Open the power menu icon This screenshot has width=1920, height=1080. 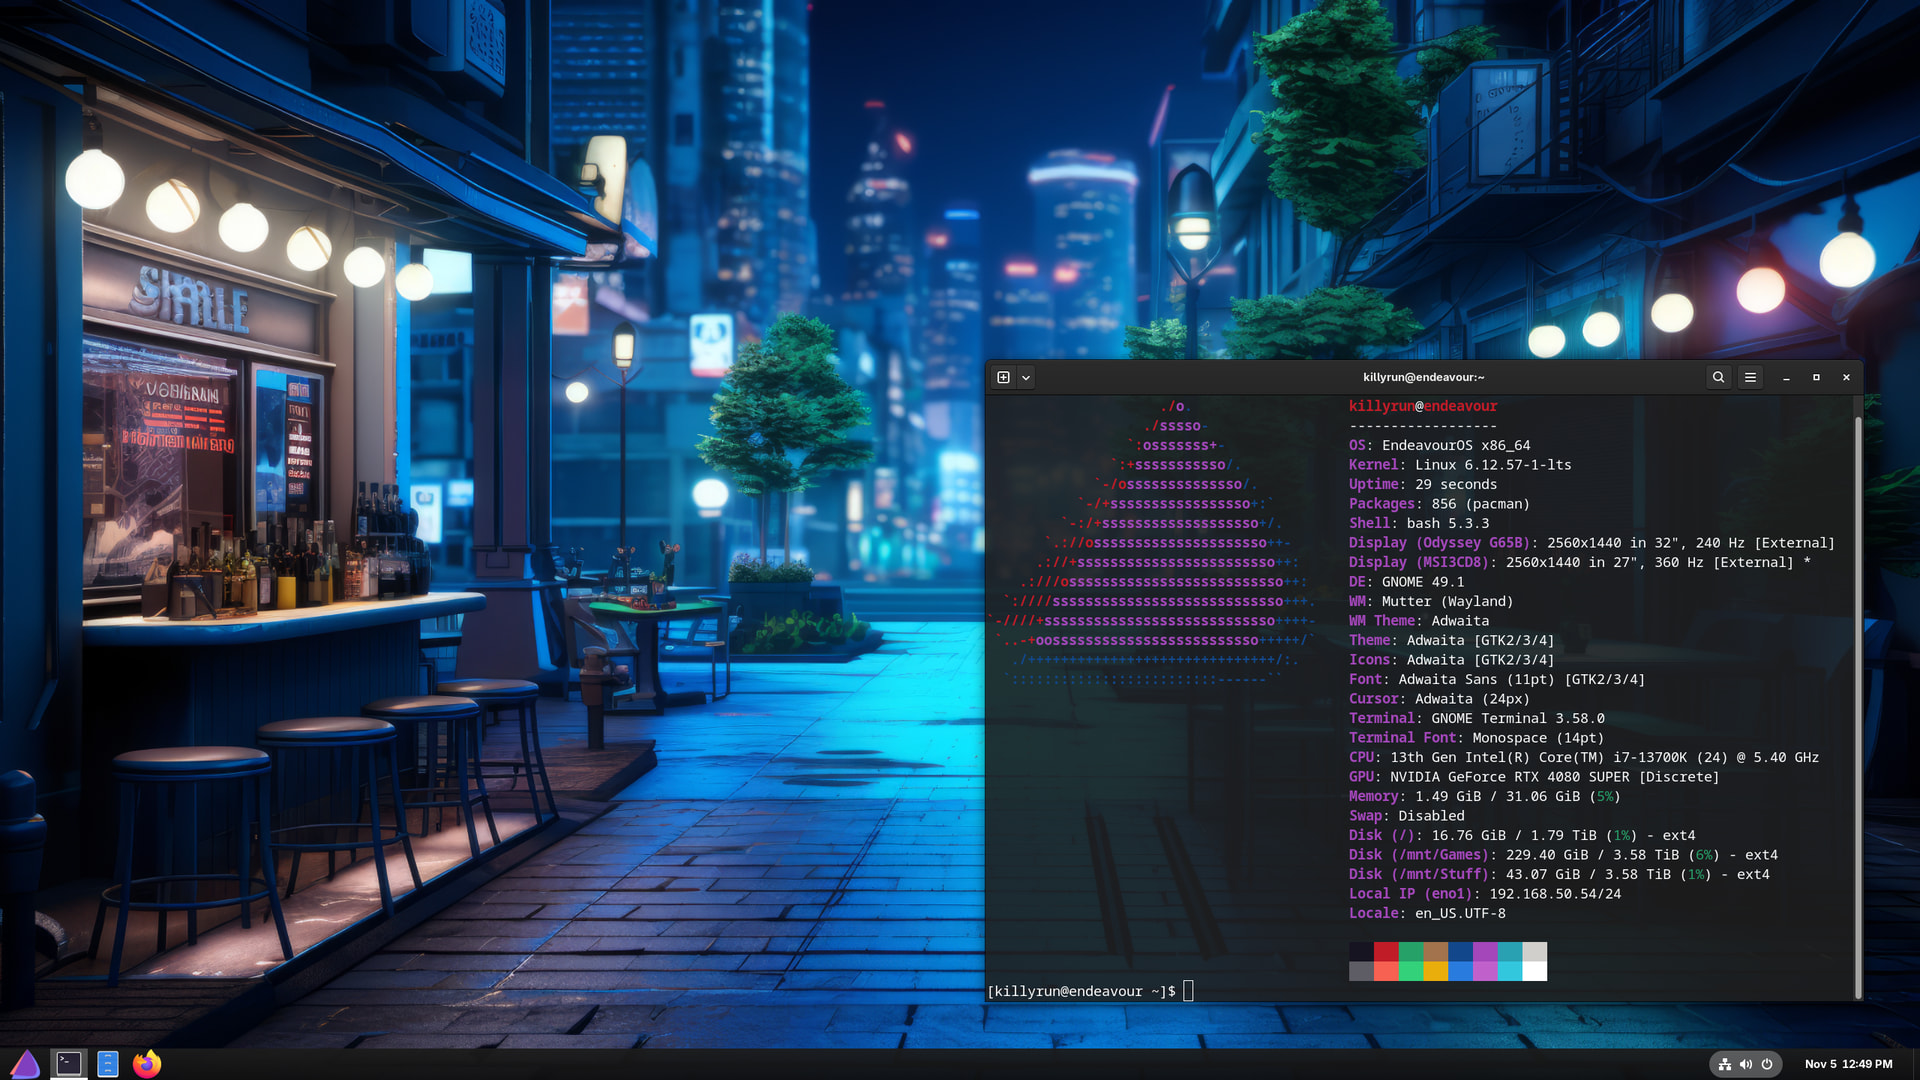(x=1767, y=1064)
